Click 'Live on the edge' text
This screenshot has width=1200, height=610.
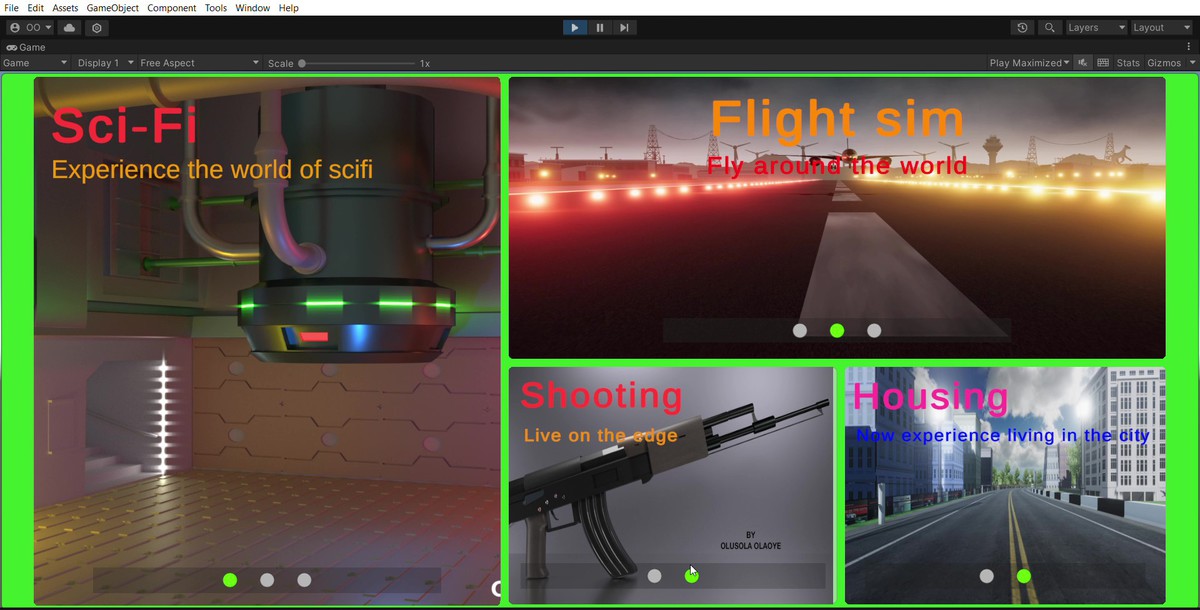pyautogui.click(x=601, y=435)
